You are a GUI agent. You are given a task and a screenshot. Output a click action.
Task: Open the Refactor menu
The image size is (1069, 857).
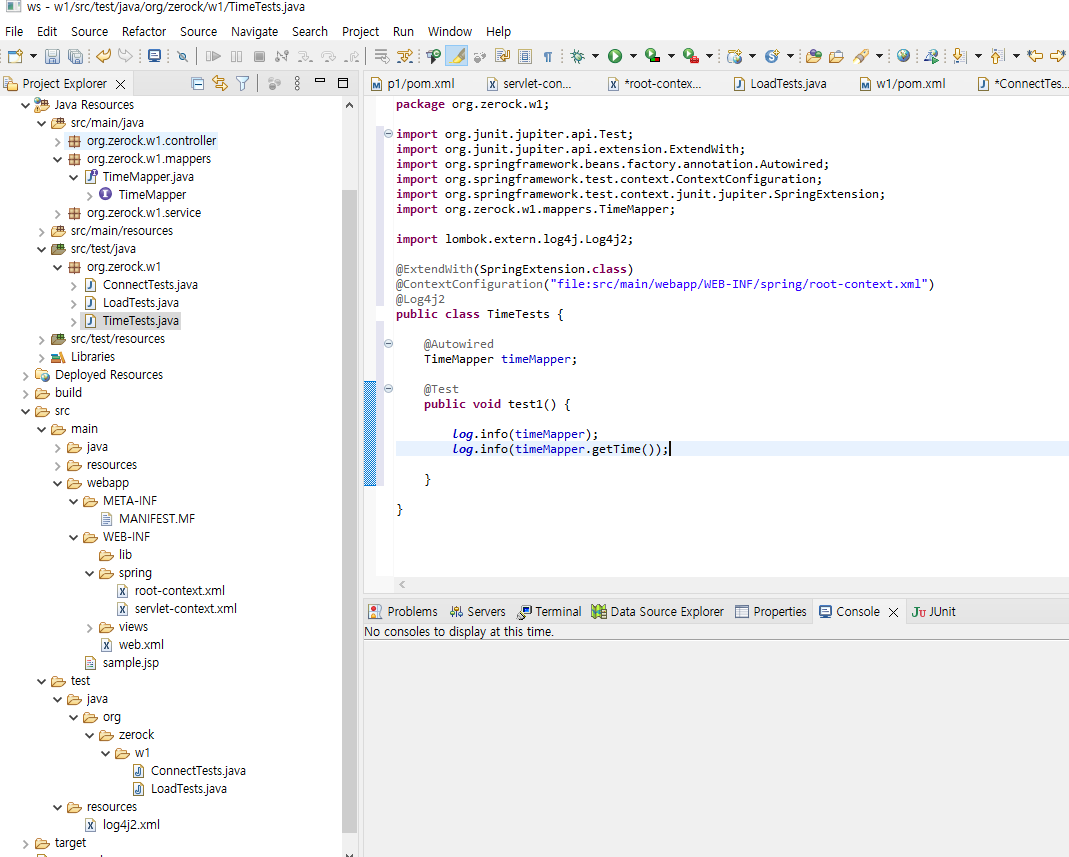click(x=144, y=31)
